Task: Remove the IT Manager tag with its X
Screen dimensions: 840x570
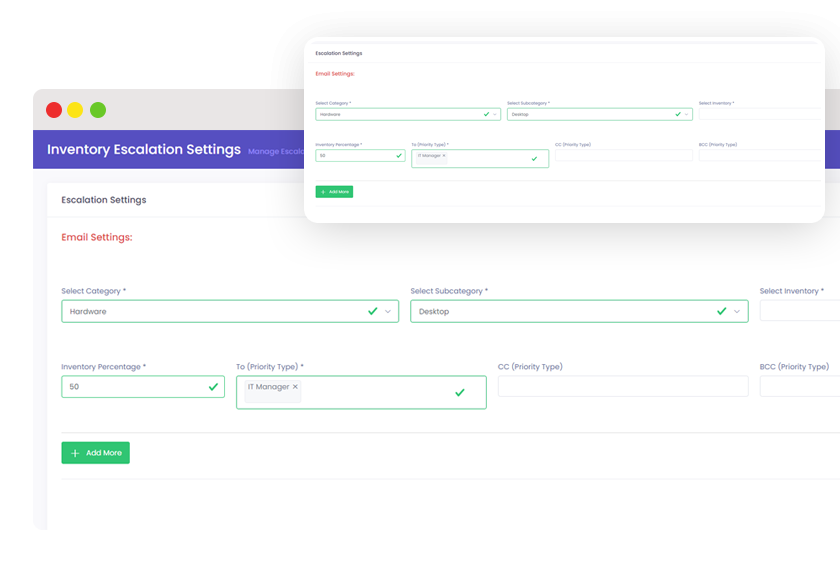Action: pyautogui.click(x=295, y=386)
